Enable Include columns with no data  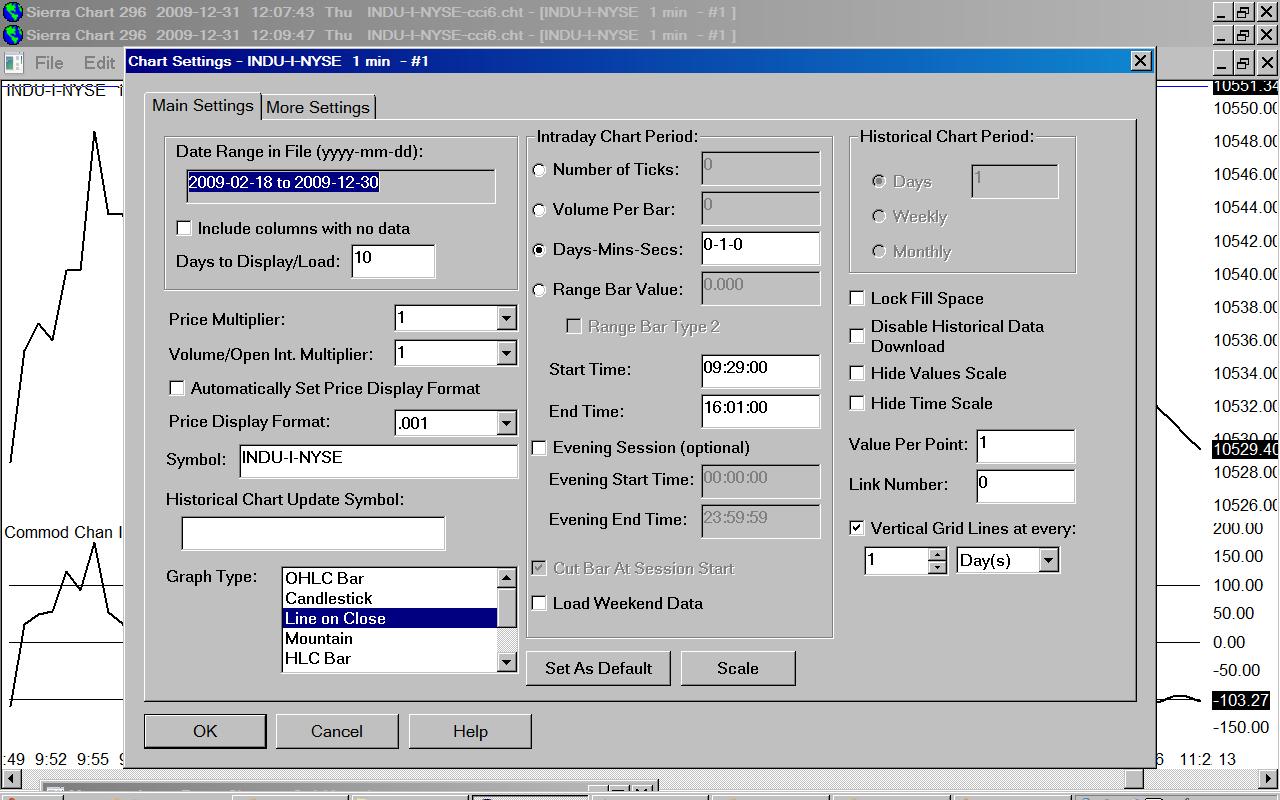point(184,228)
